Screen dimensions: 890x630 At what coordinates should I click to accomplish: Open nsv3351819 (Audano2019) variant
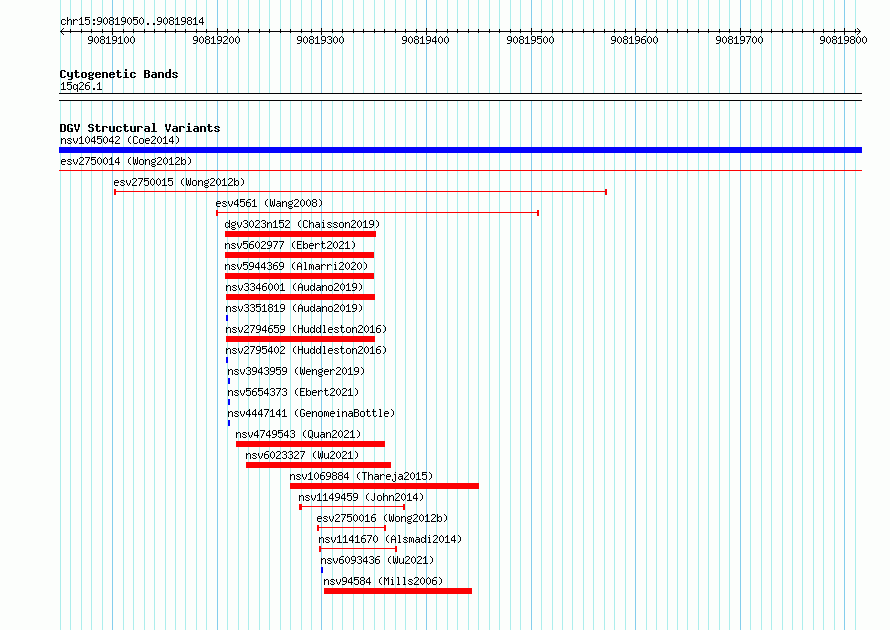tap(295, 308)
